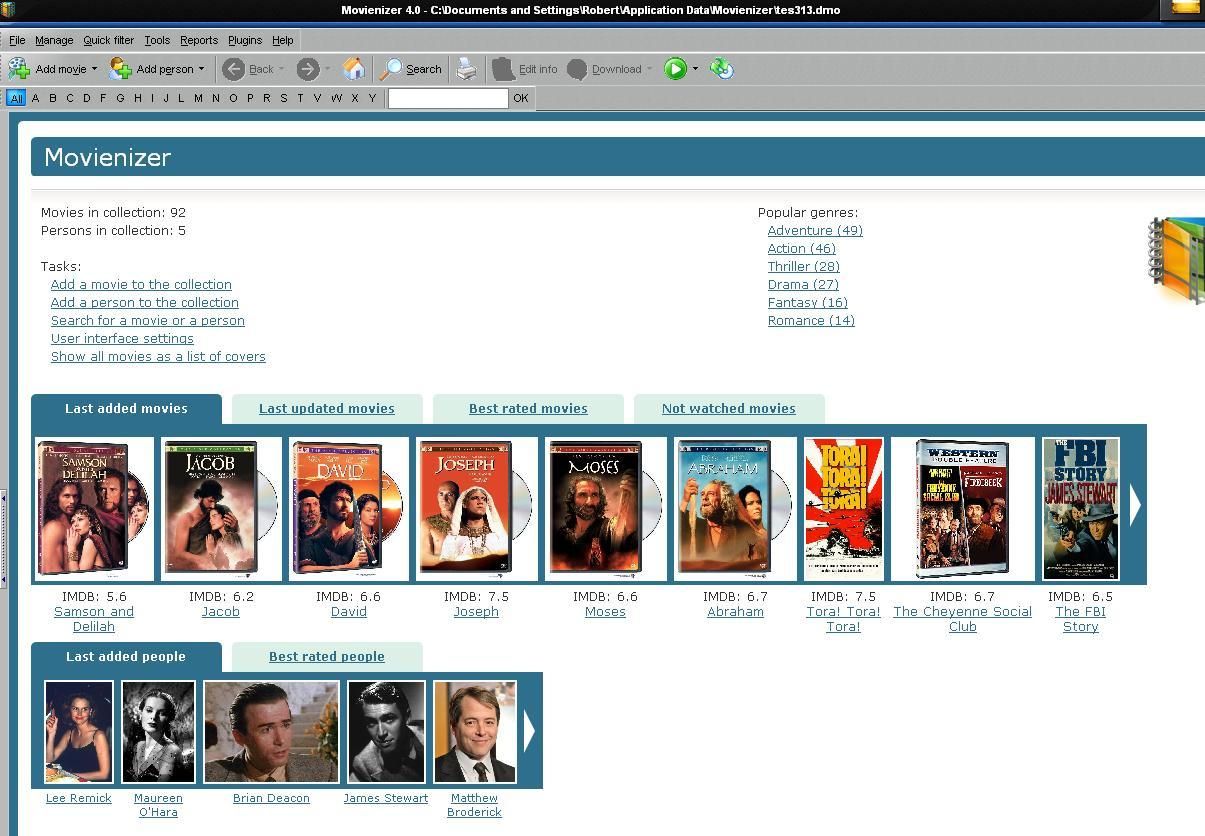The width and height of the screenshot is (1205, 836).
Task: Click the Tora! Tora! Tora! poster
Action: click(843, 508)
